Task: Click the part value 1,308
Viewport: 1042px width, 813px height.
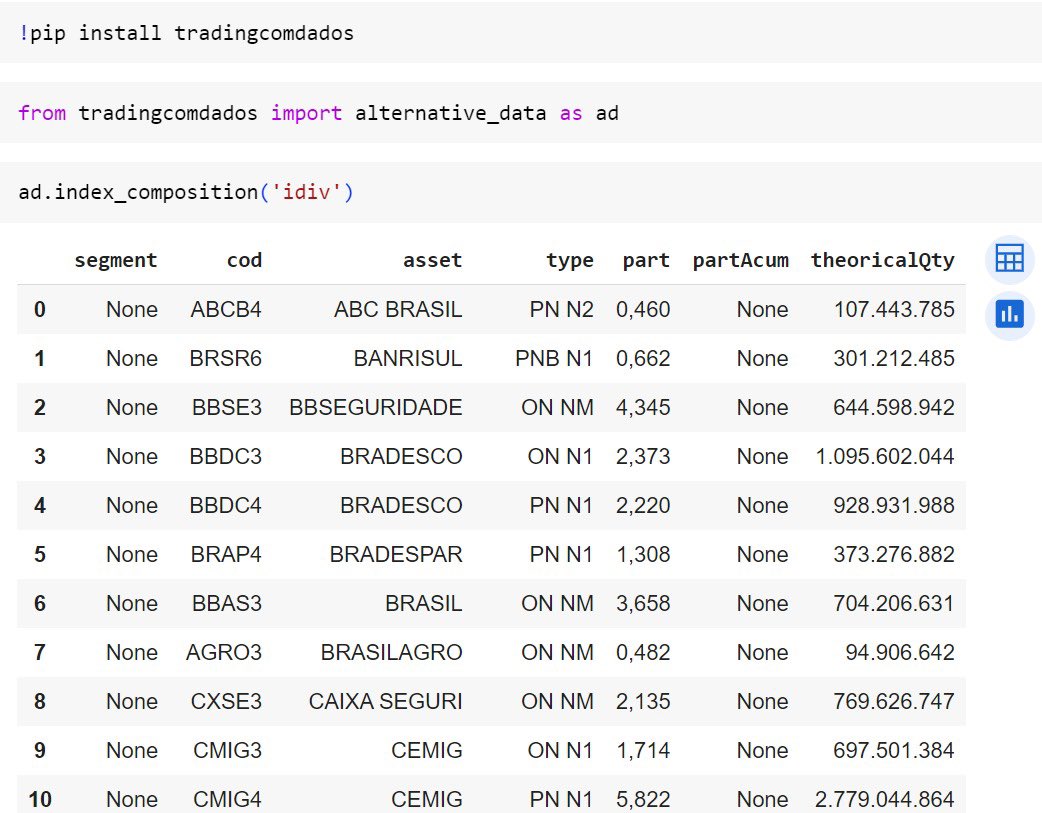Action: pyautogui.click(x=643, y=554)
